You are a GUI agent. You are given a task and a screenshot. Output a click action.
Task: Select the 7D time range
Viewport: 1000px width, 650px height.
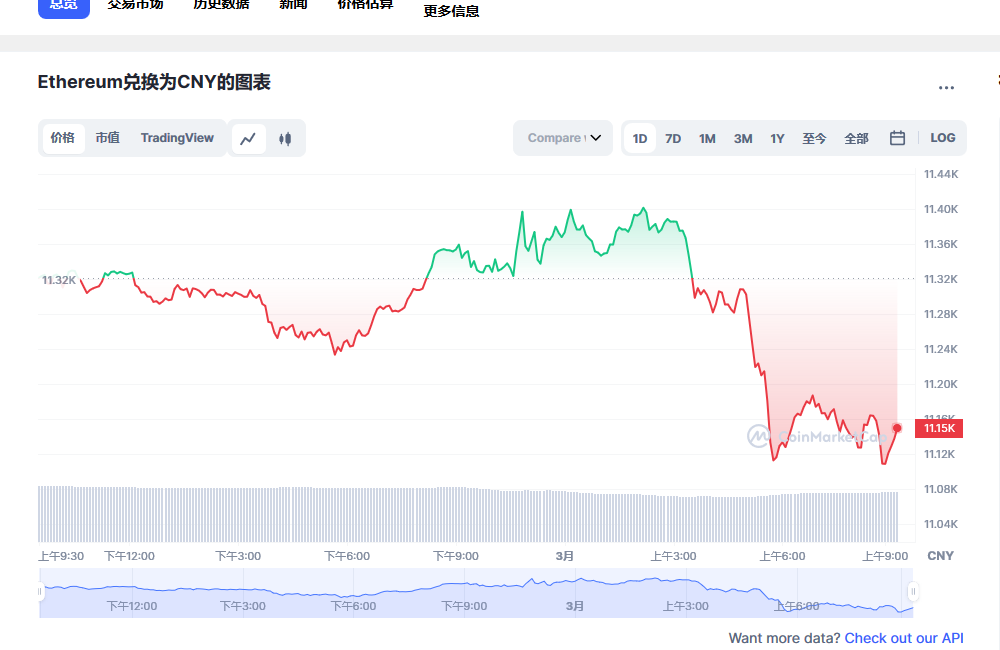[672, 138]
